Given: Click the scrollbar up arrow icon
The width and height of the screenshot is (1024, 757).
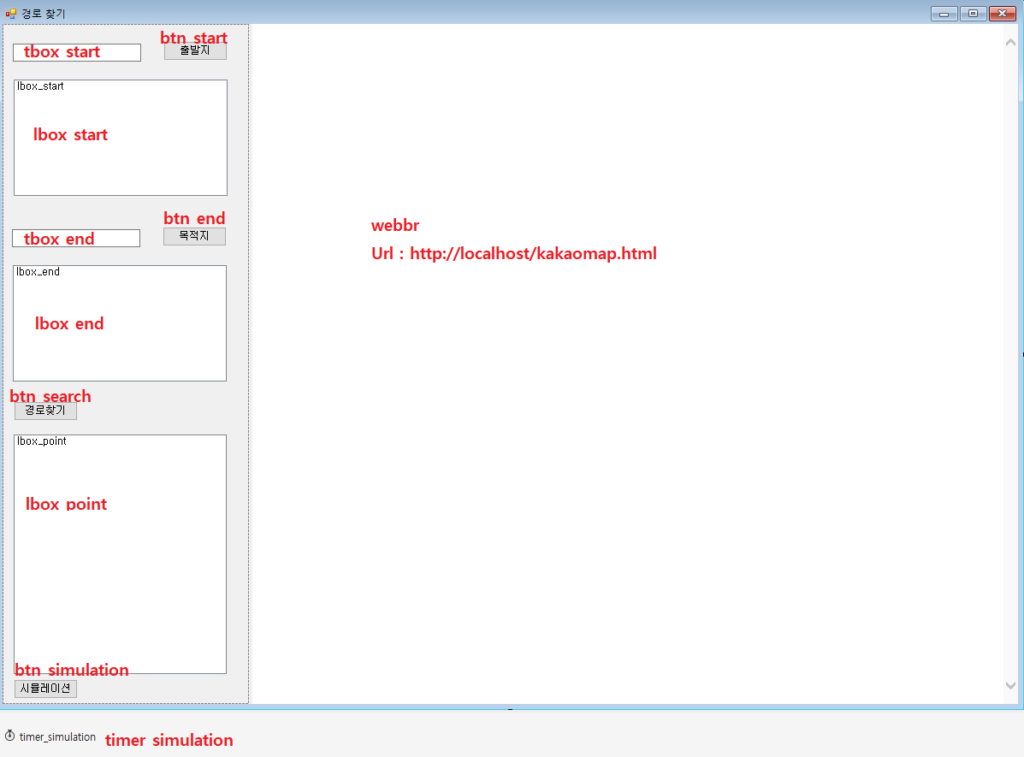Looking at the screenshot, I should tap(1010, 41).
